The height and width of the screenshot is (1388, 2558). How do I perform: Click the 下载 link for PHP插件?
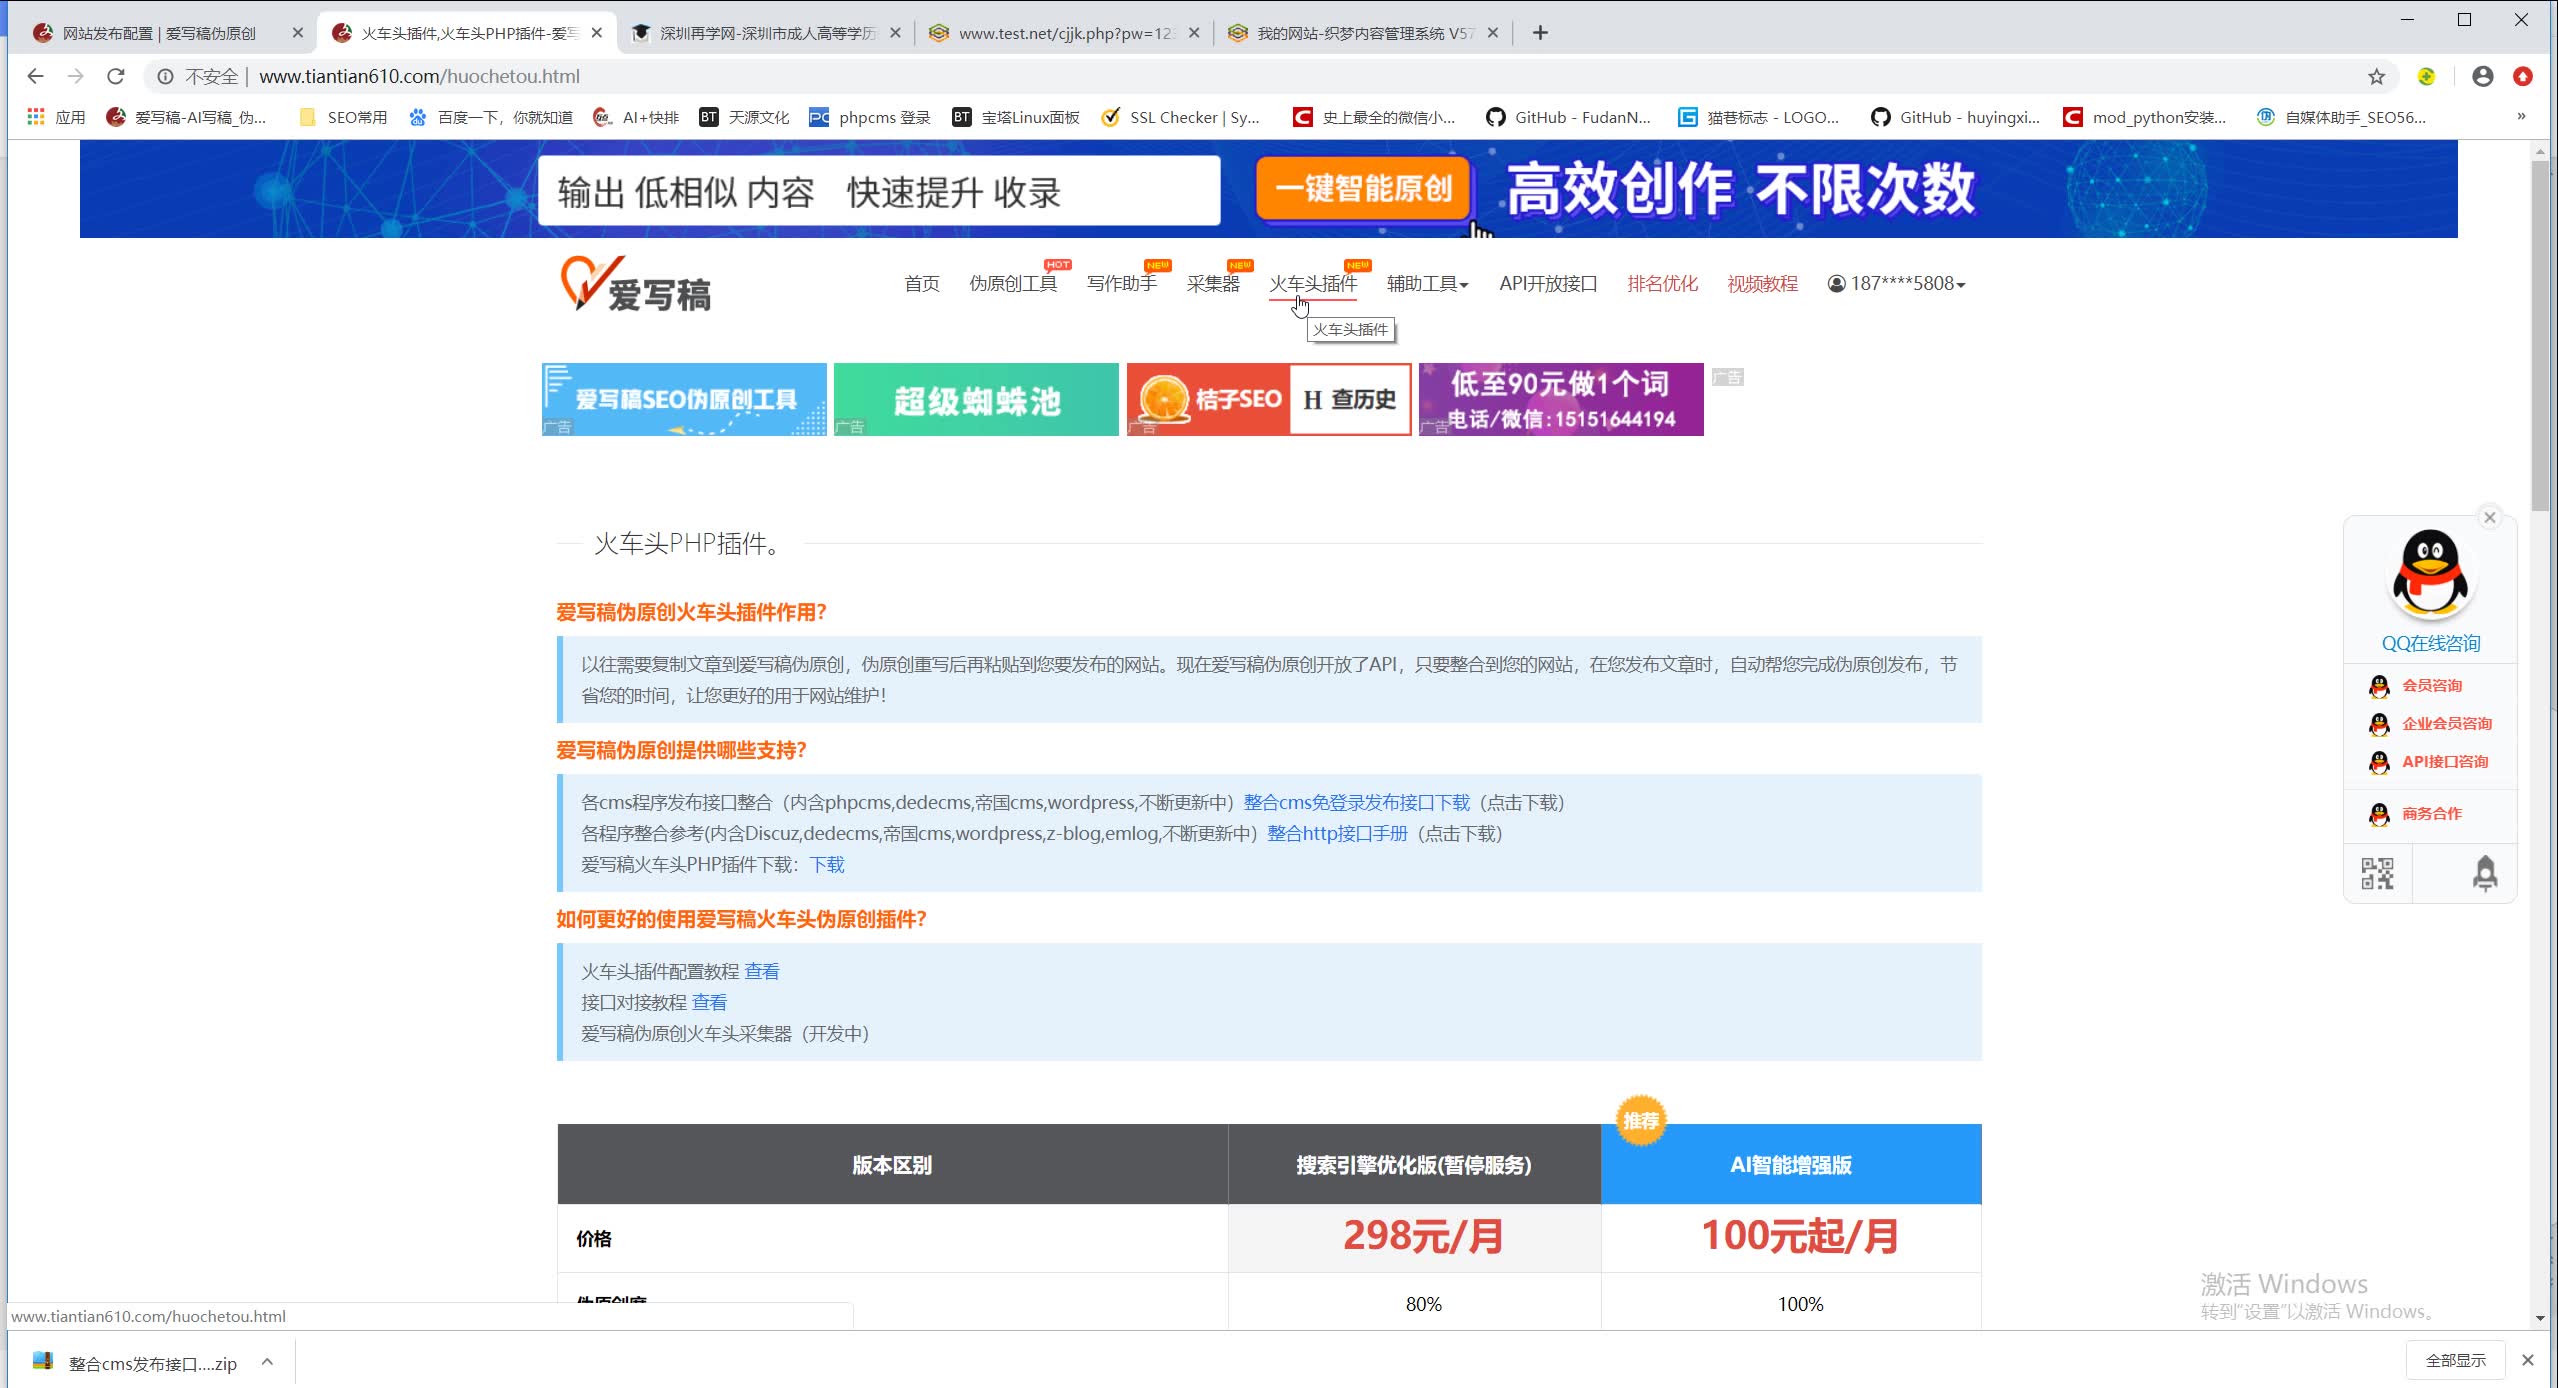coord(826,865)
